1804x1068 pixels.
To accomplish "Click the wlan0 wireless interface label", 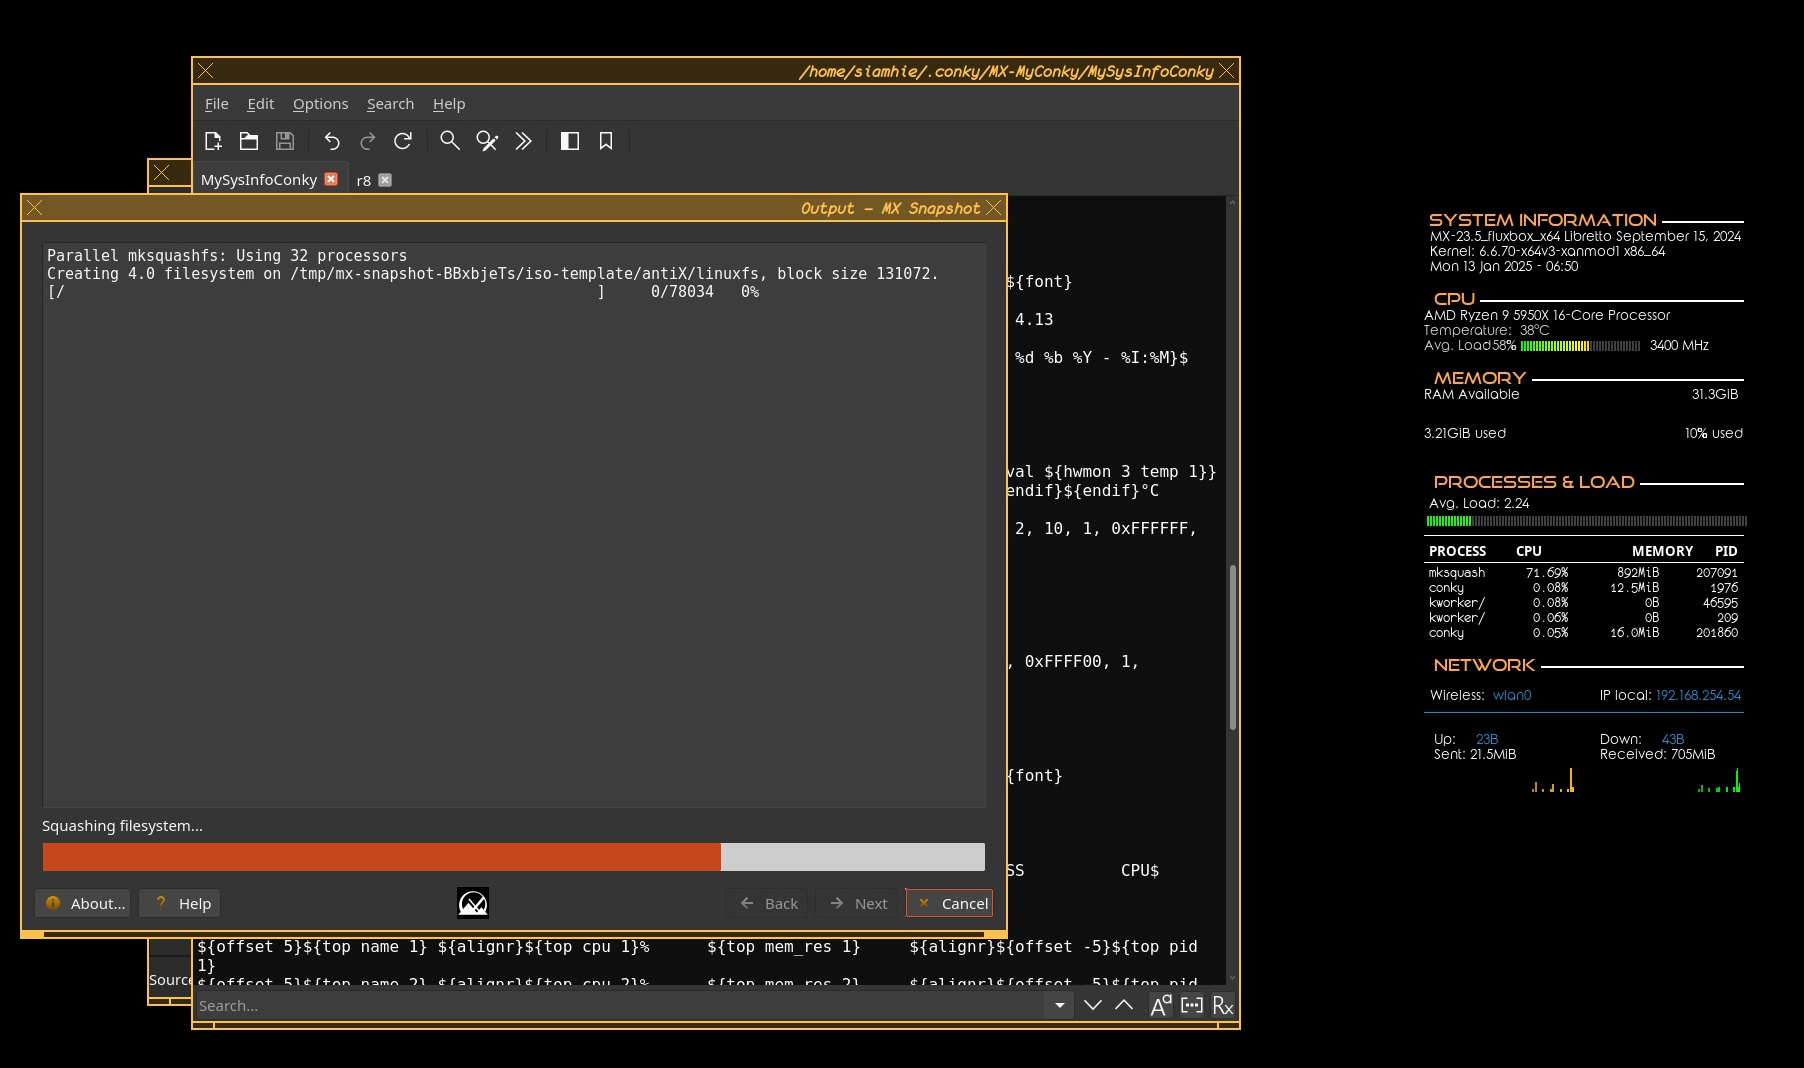I will pyautogui.click(x=1512, y=695).
